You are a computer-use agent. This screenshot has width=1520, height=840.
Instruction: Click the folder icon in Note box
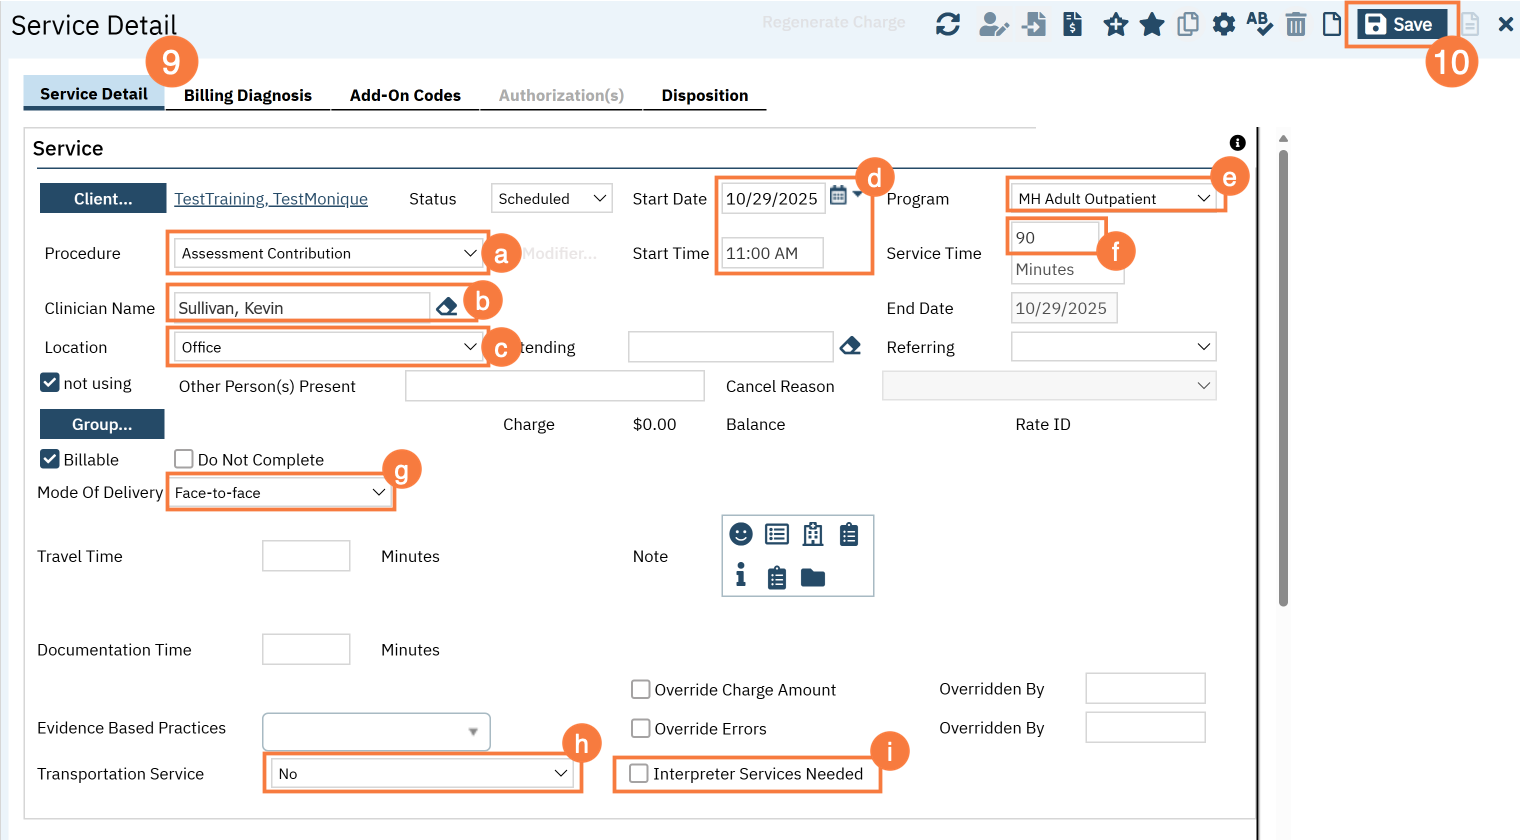tap(813, 577)
